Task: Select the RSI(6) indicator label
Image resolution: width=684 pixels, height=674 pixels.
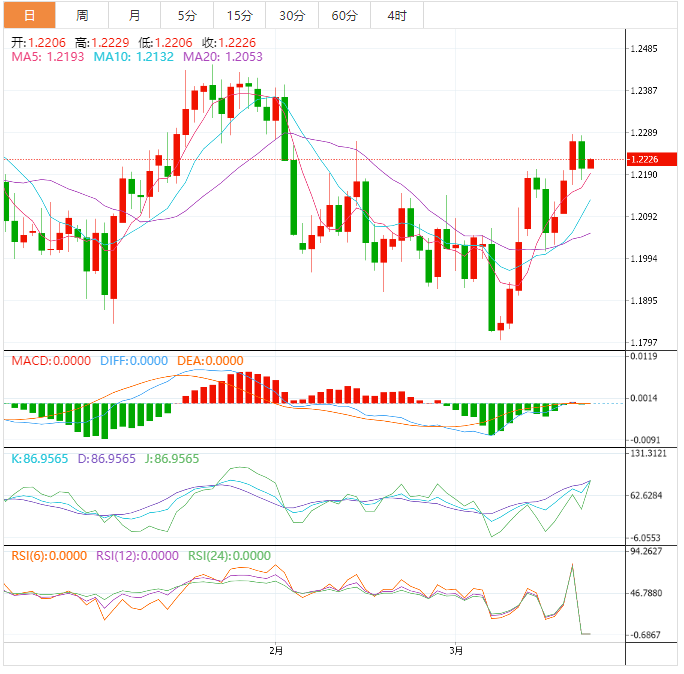Action: (49, 556)
